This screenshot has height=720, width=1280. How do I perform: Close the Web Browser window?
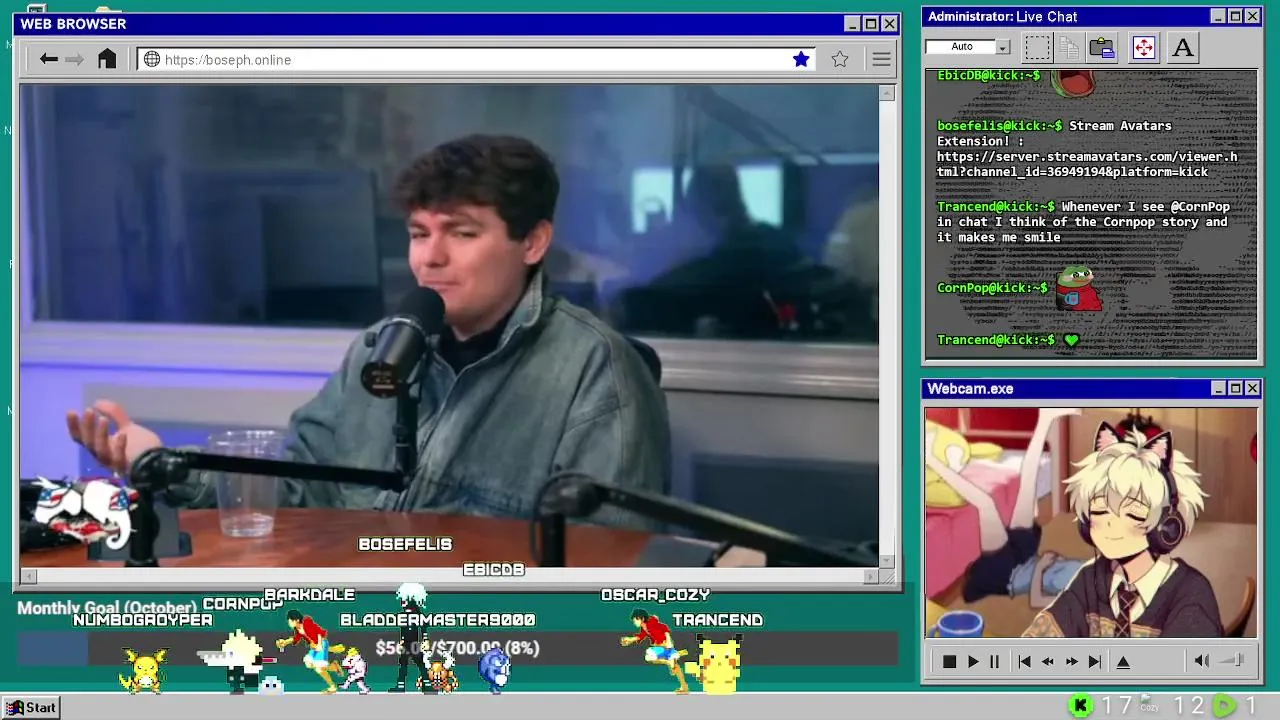(x=889, y=23)
